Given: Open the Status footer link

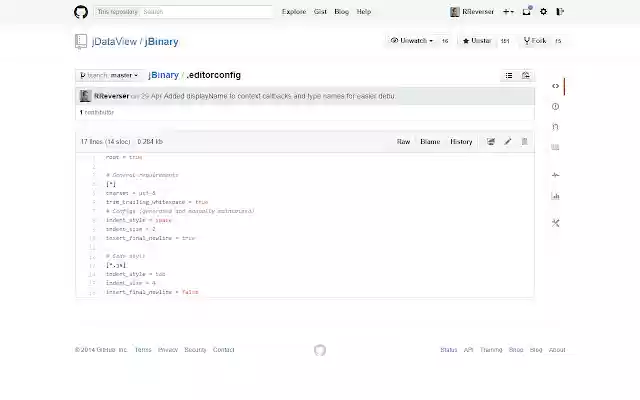Looking at the screenshot, I should click(x=449, y=350).
